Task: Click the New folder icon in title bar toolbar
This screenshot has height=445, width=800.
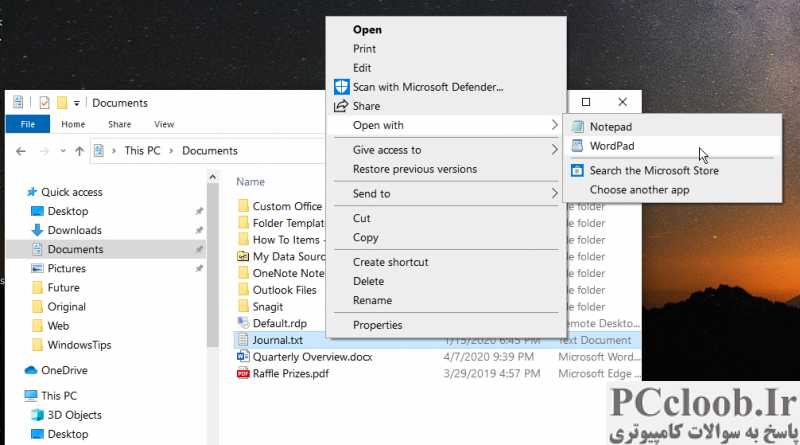Action: pyautogui.click(x=62, y=103)
